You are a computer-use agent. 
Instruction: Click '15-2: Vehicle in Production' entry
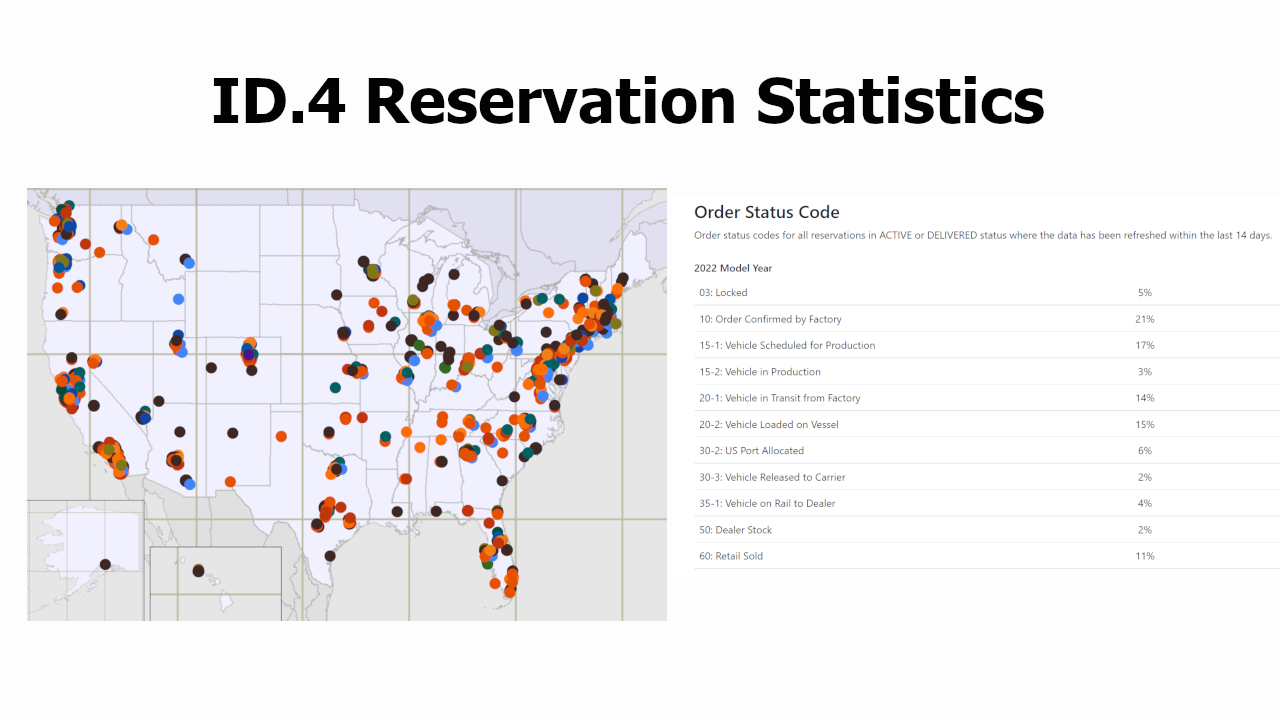[x=760, y=372]
